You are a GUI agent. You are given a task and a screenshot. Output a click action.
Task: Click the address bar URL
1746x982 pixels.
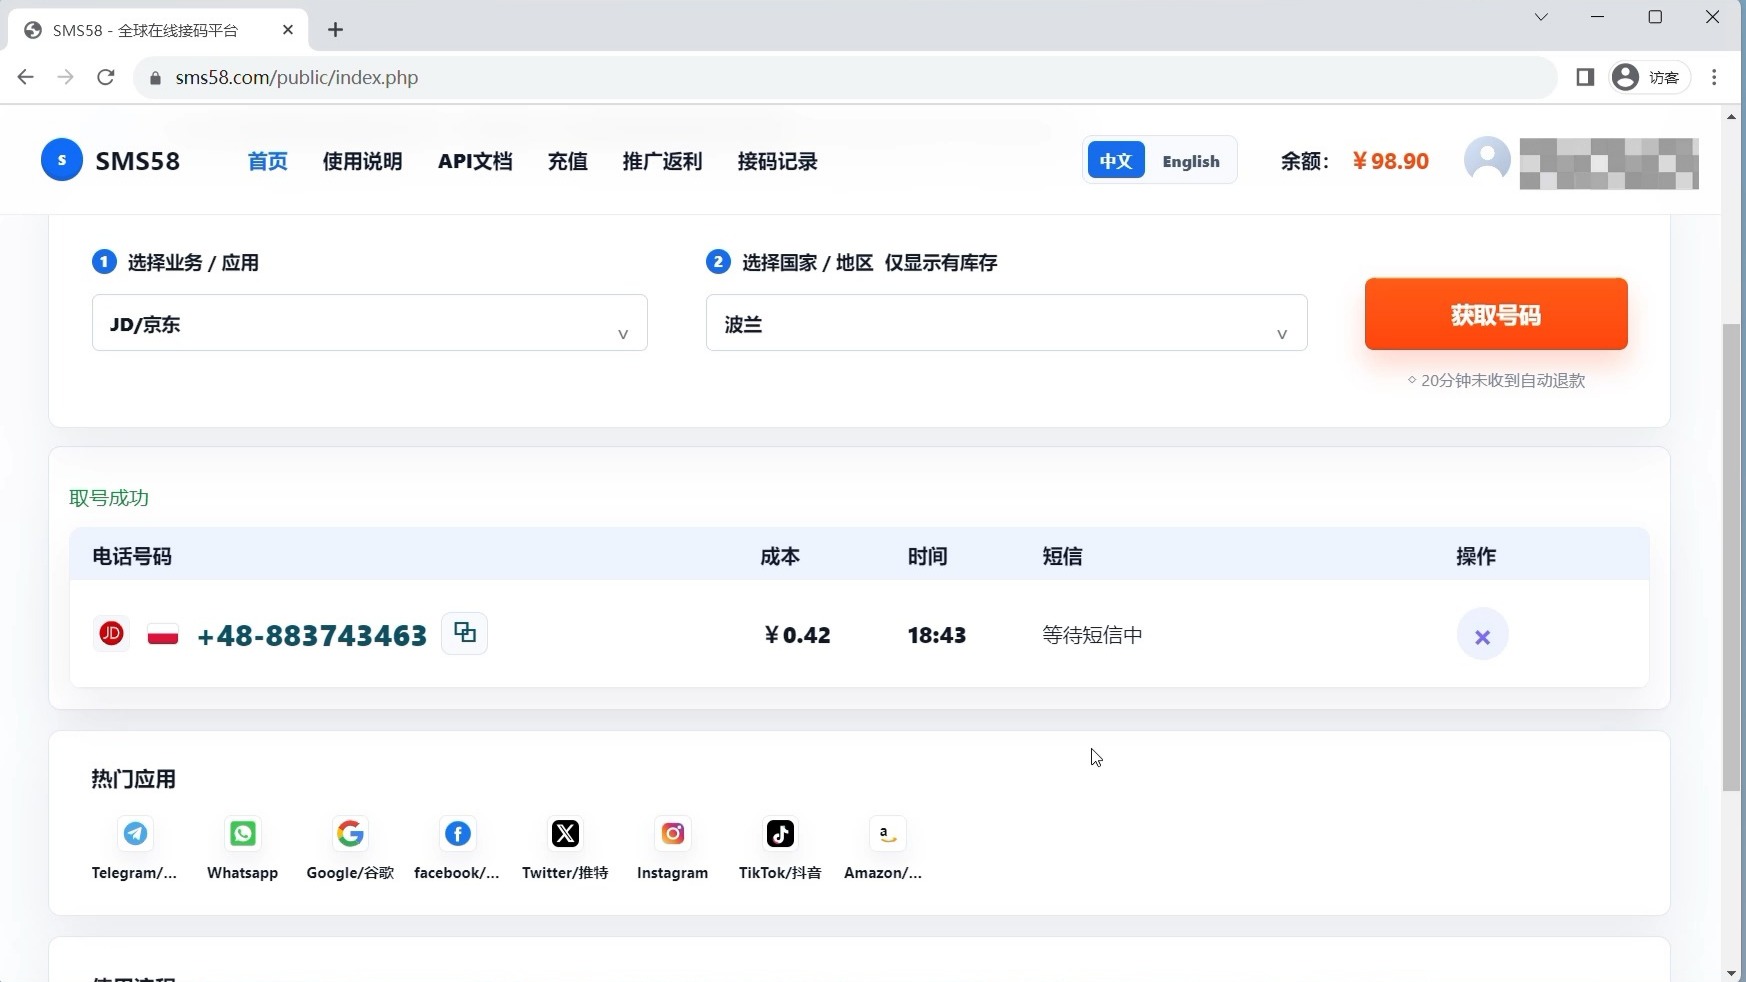pyautogui.click(x=296, y=78)
